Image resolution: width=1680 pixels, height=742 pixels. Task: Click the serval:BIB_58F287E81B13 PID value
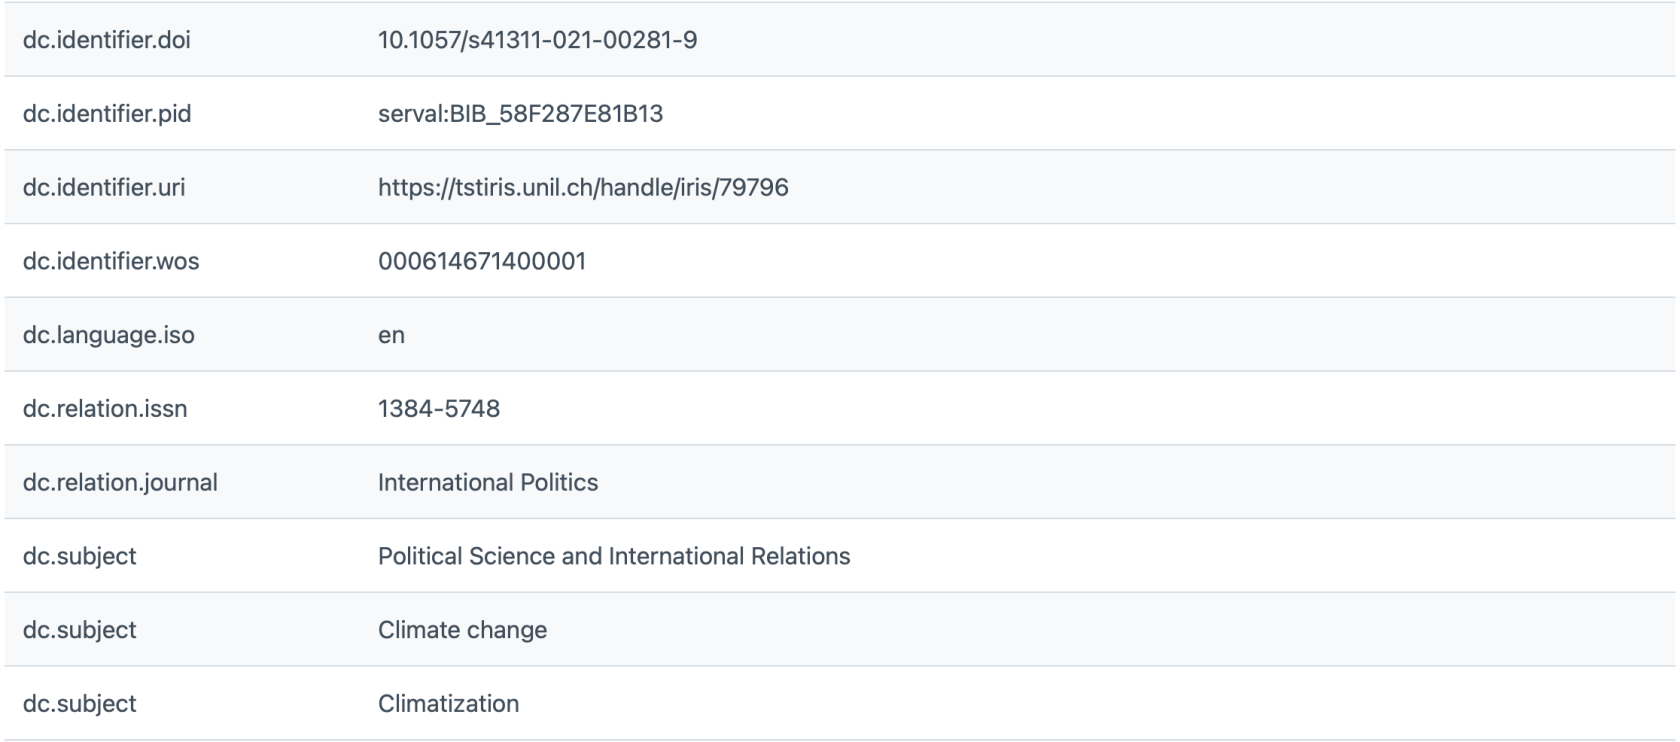520,114
